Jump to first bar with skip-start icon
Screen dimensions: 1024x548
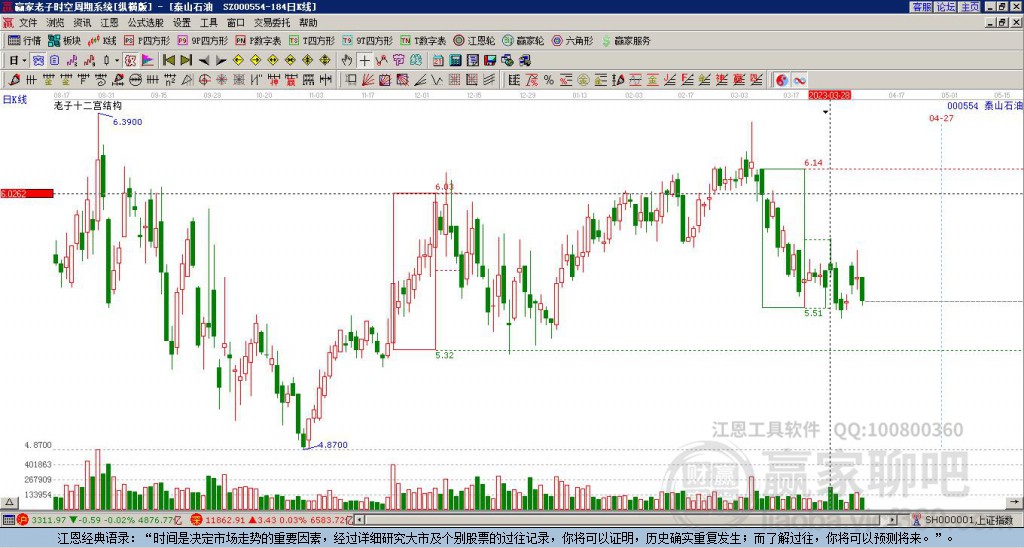pos(168,61)
